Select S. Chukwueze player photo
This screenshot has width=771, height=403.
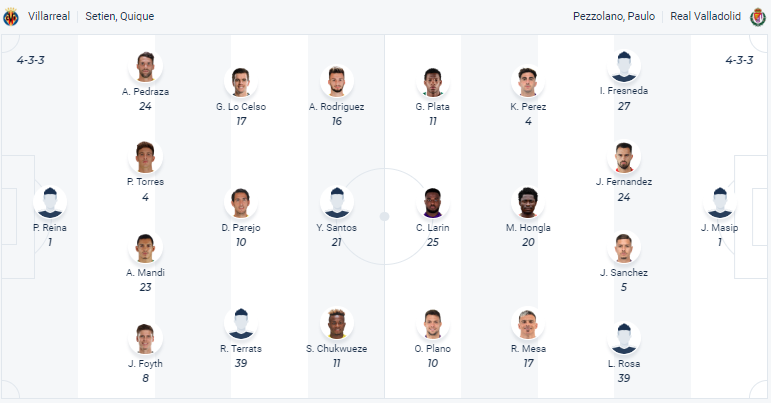337,323
